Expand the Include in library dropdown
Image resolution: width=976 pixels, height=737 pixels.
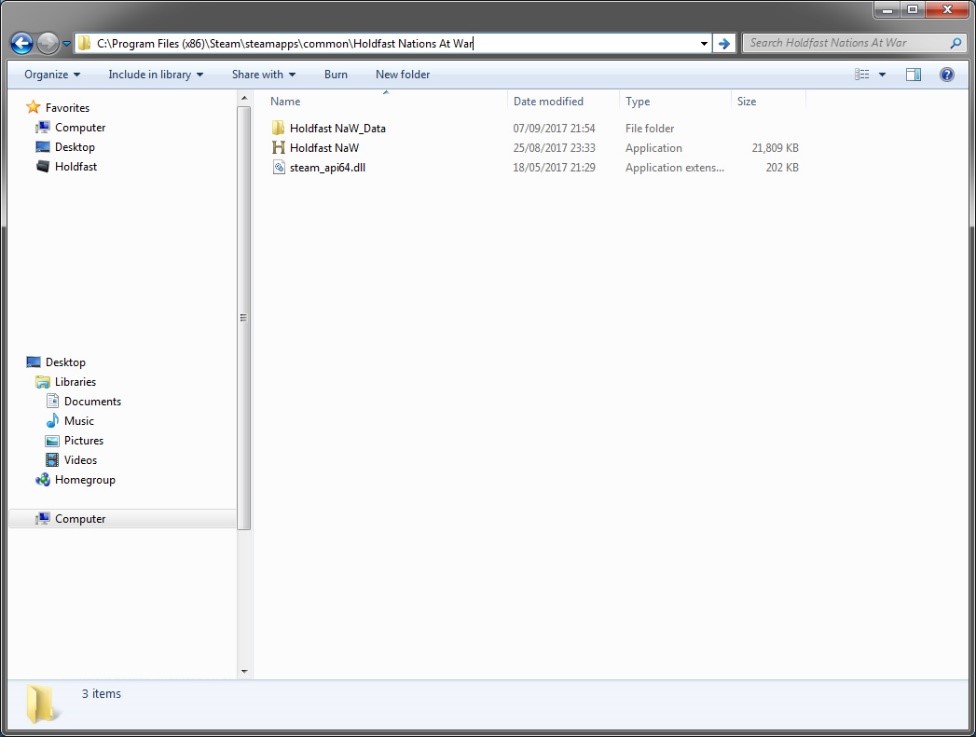tap(155, 74)
